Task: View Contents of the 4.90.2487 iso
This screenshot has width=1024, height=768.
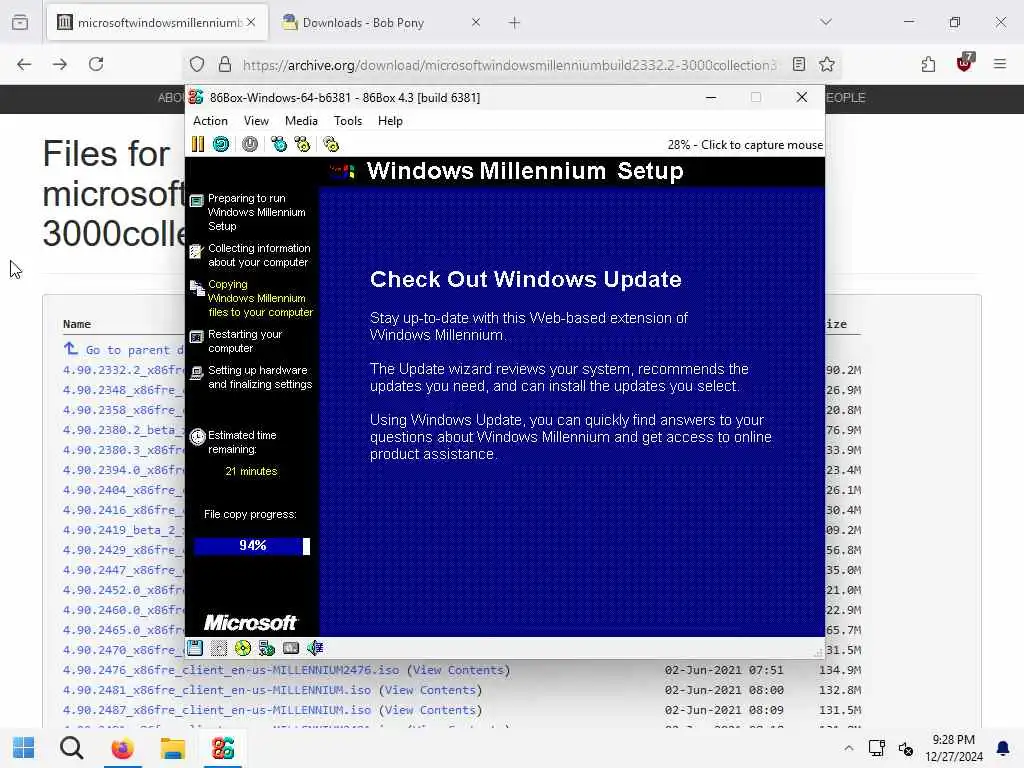Action: click(430, 711)
